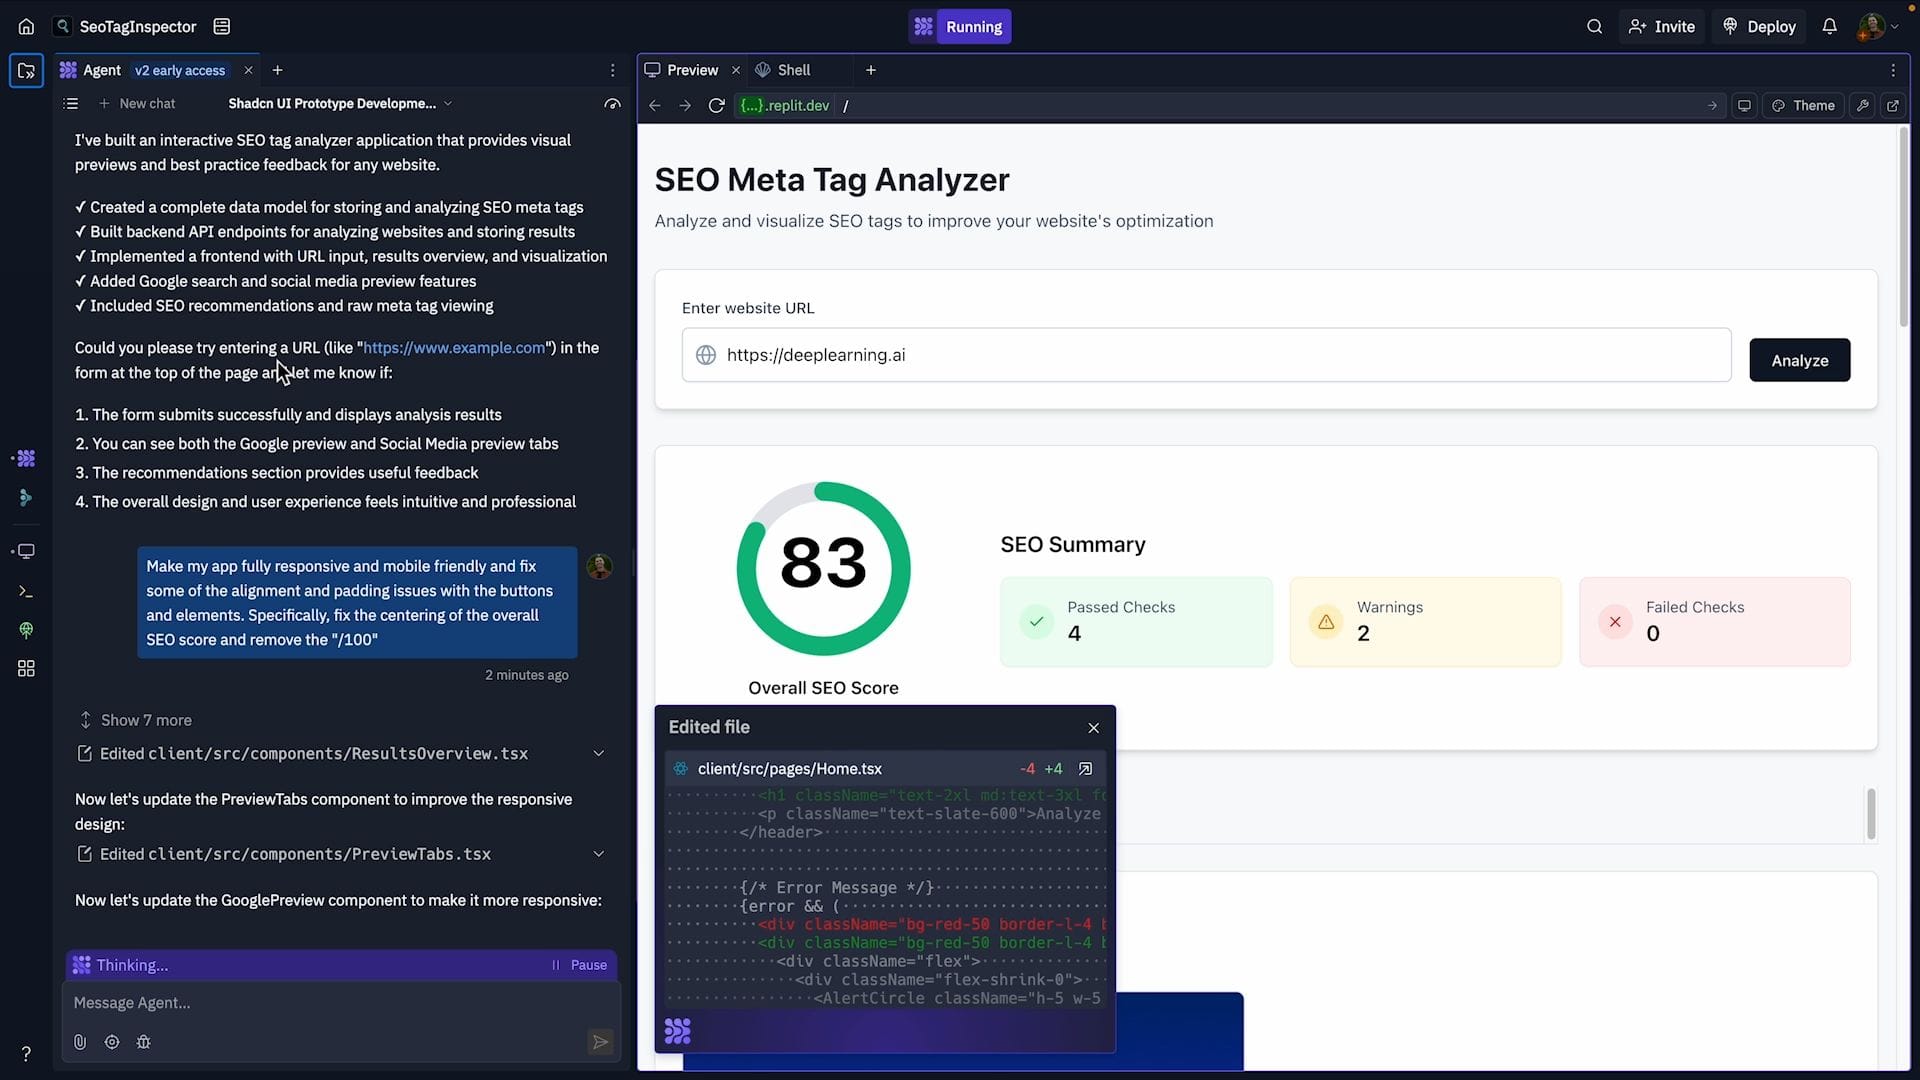Click the Analyze button
Image resolution: width=1920 pixels, height=1080 pixels.
tap(1799, 360)
